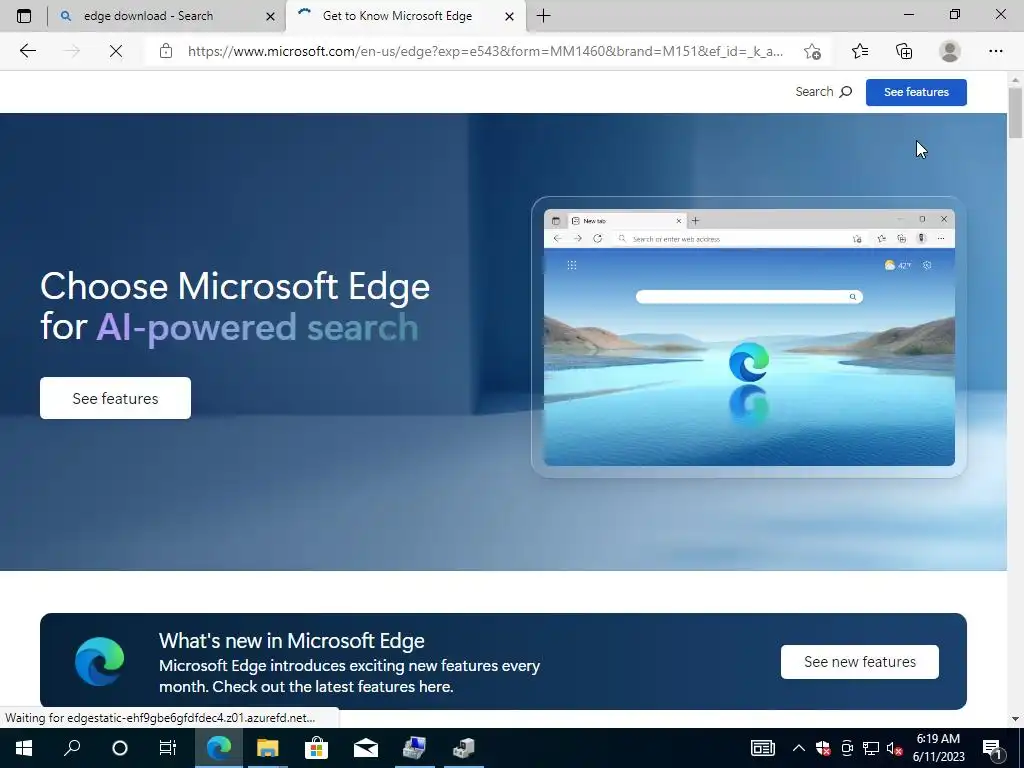Screen dimensions: 1024x768
Task: Close the 'edge download - Search' tab
Action: [270, 16]
